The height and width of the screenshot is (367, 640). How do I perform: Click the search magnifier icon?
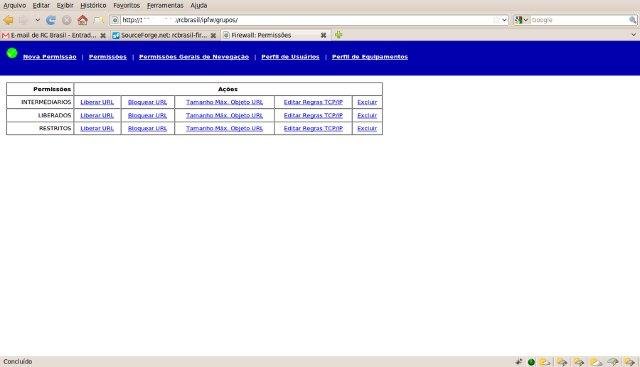point(633,20)
